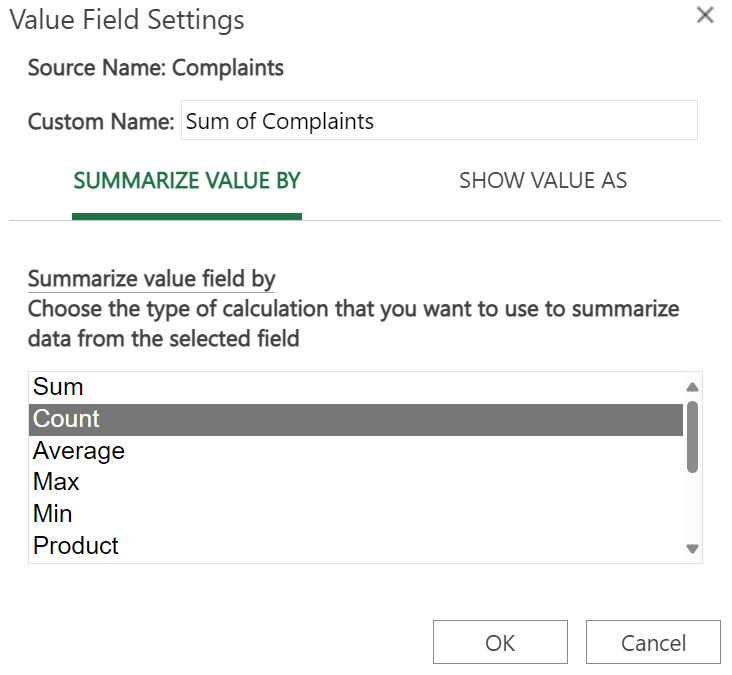Click the scroll down arrow in calculation list

tap(692, 548)
